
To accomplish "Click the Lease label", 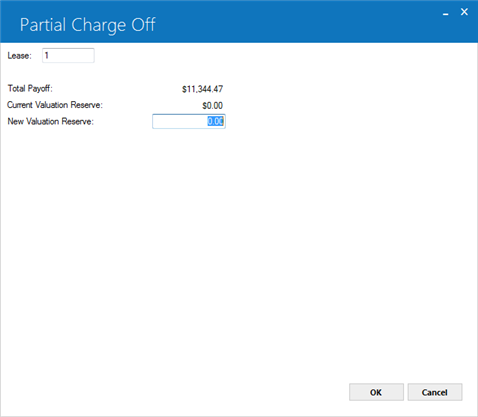I will pyautogui.click(x=20, y=56).
